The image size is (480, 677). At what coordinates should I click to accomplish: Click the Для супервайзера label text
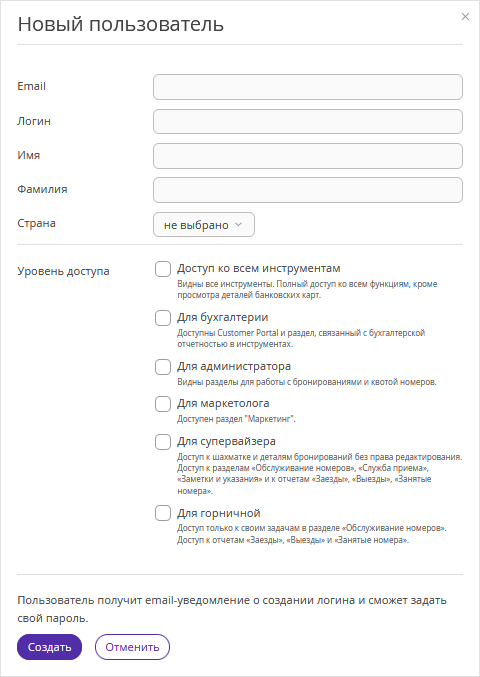click(x=226, y=442)
